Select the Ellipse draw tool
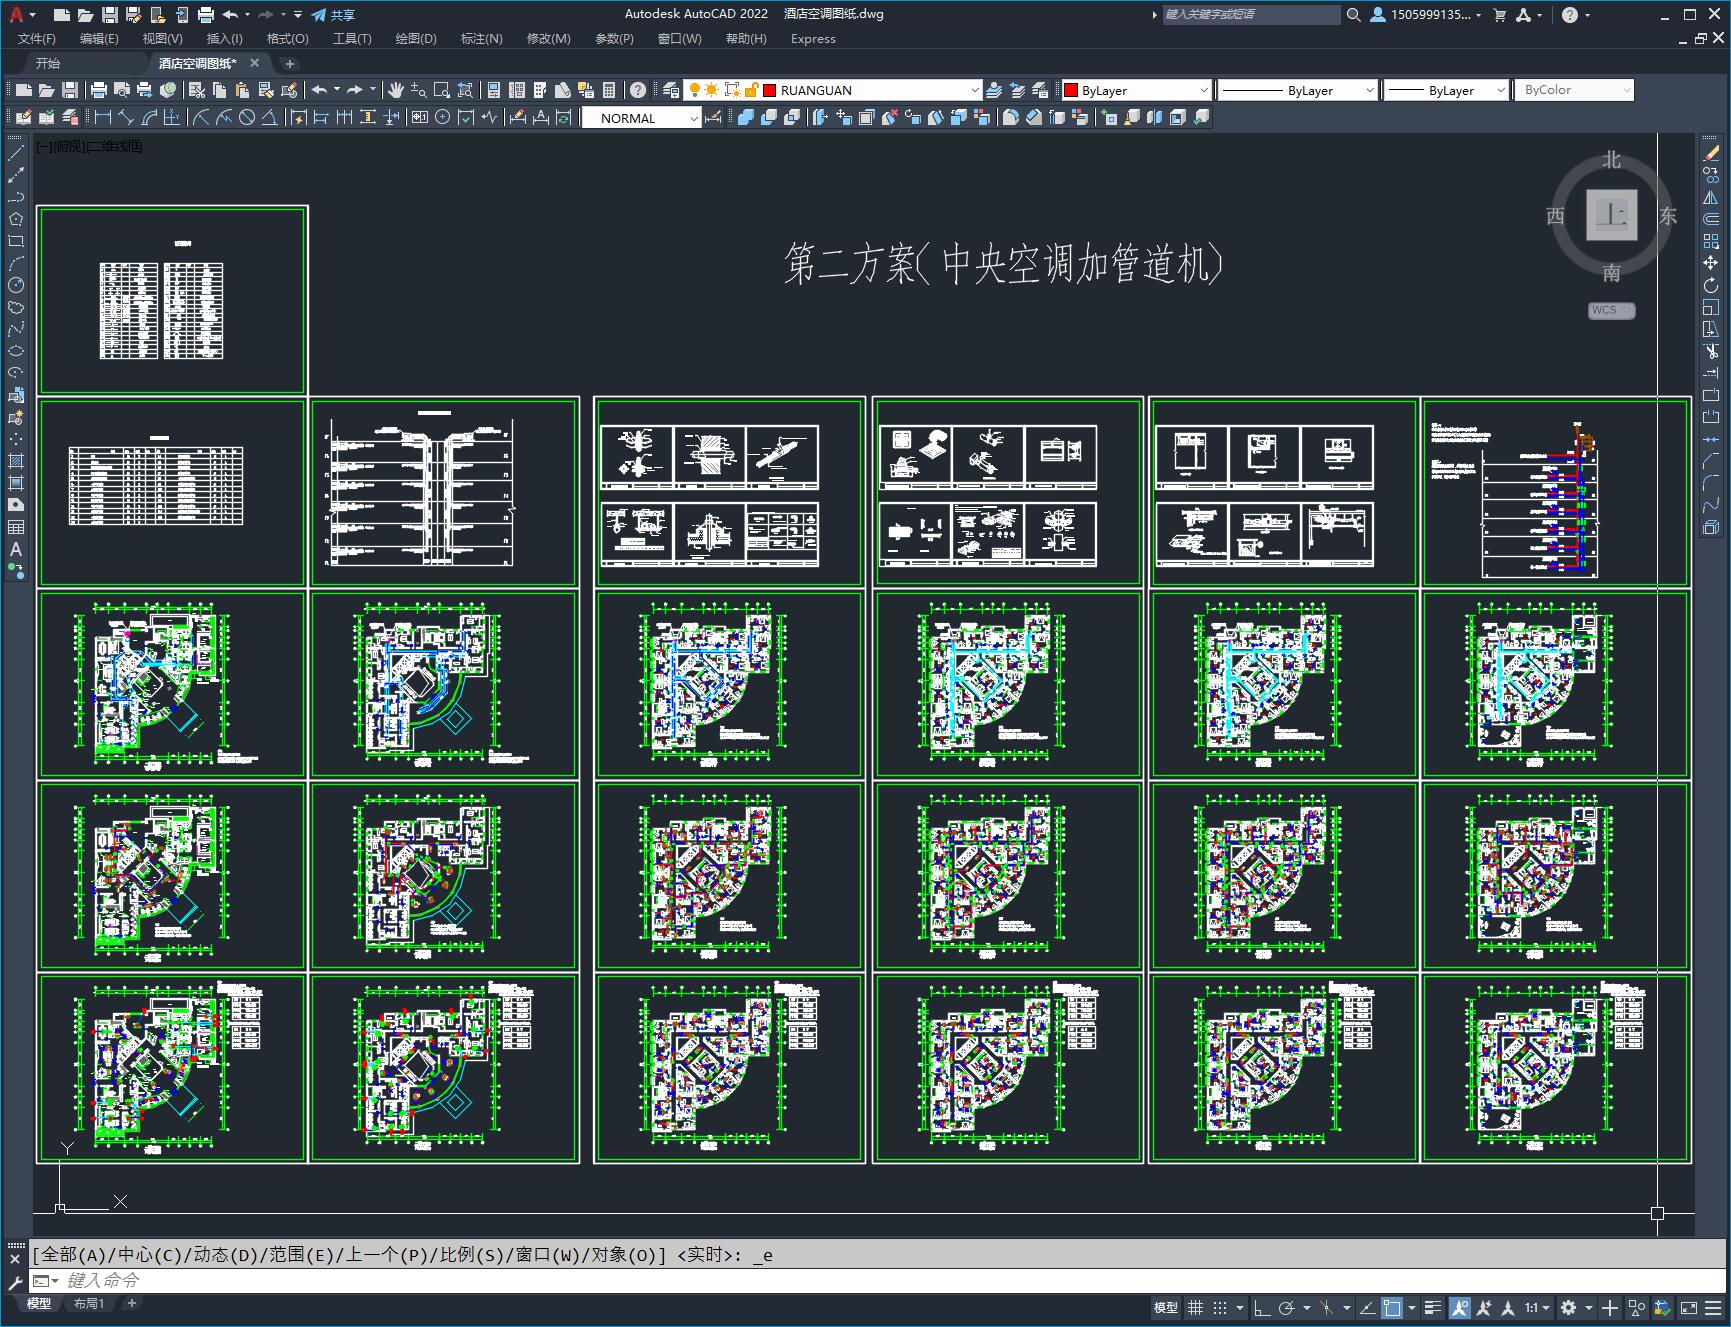1731x1327 pixels. coord(16,351)
